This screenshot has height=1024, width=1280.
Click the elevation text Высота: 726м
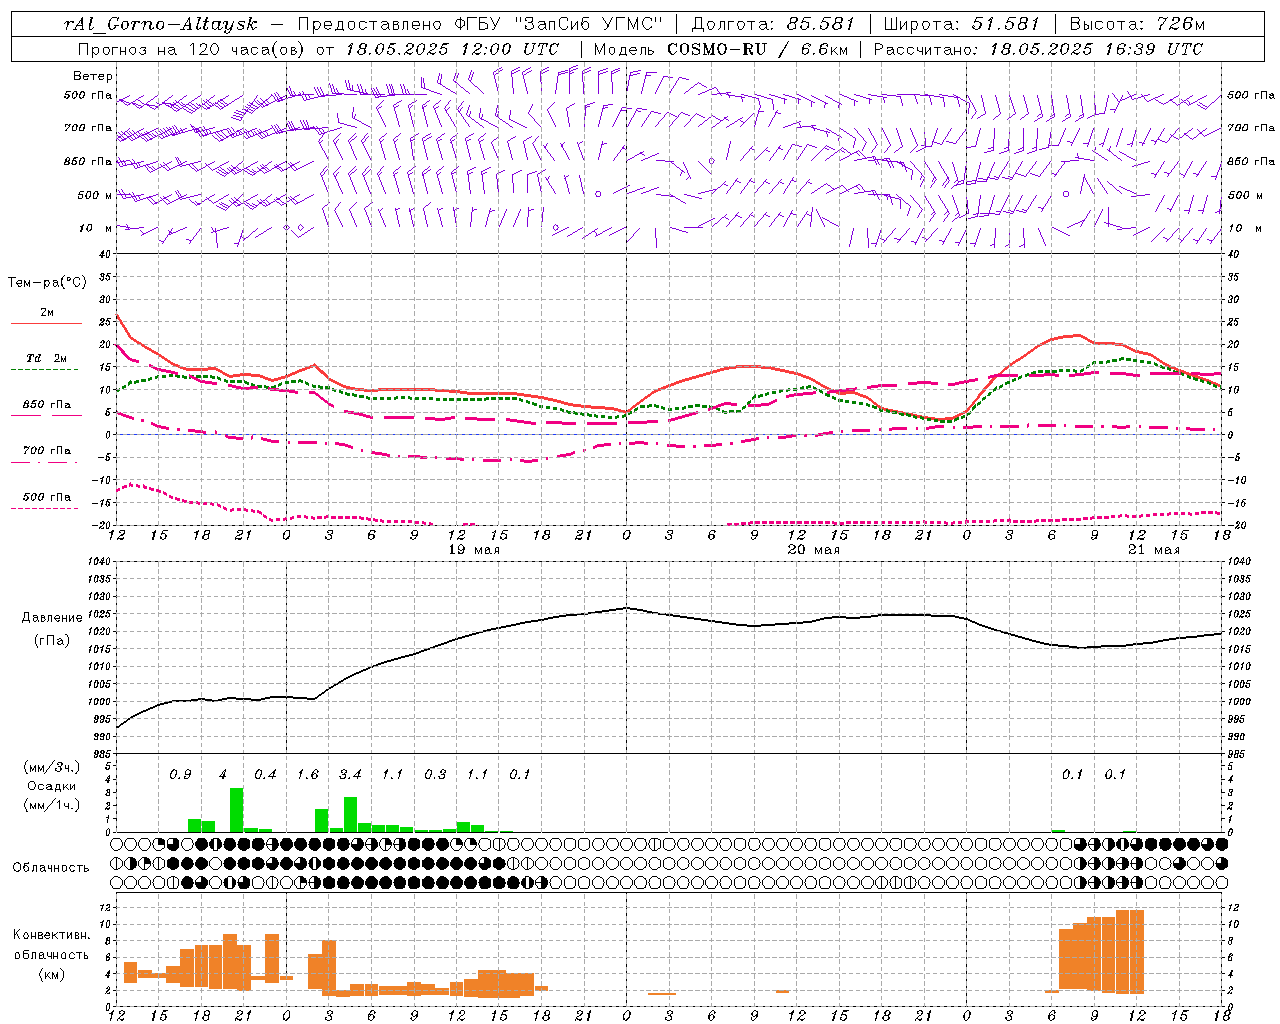tap(1137, 24)
